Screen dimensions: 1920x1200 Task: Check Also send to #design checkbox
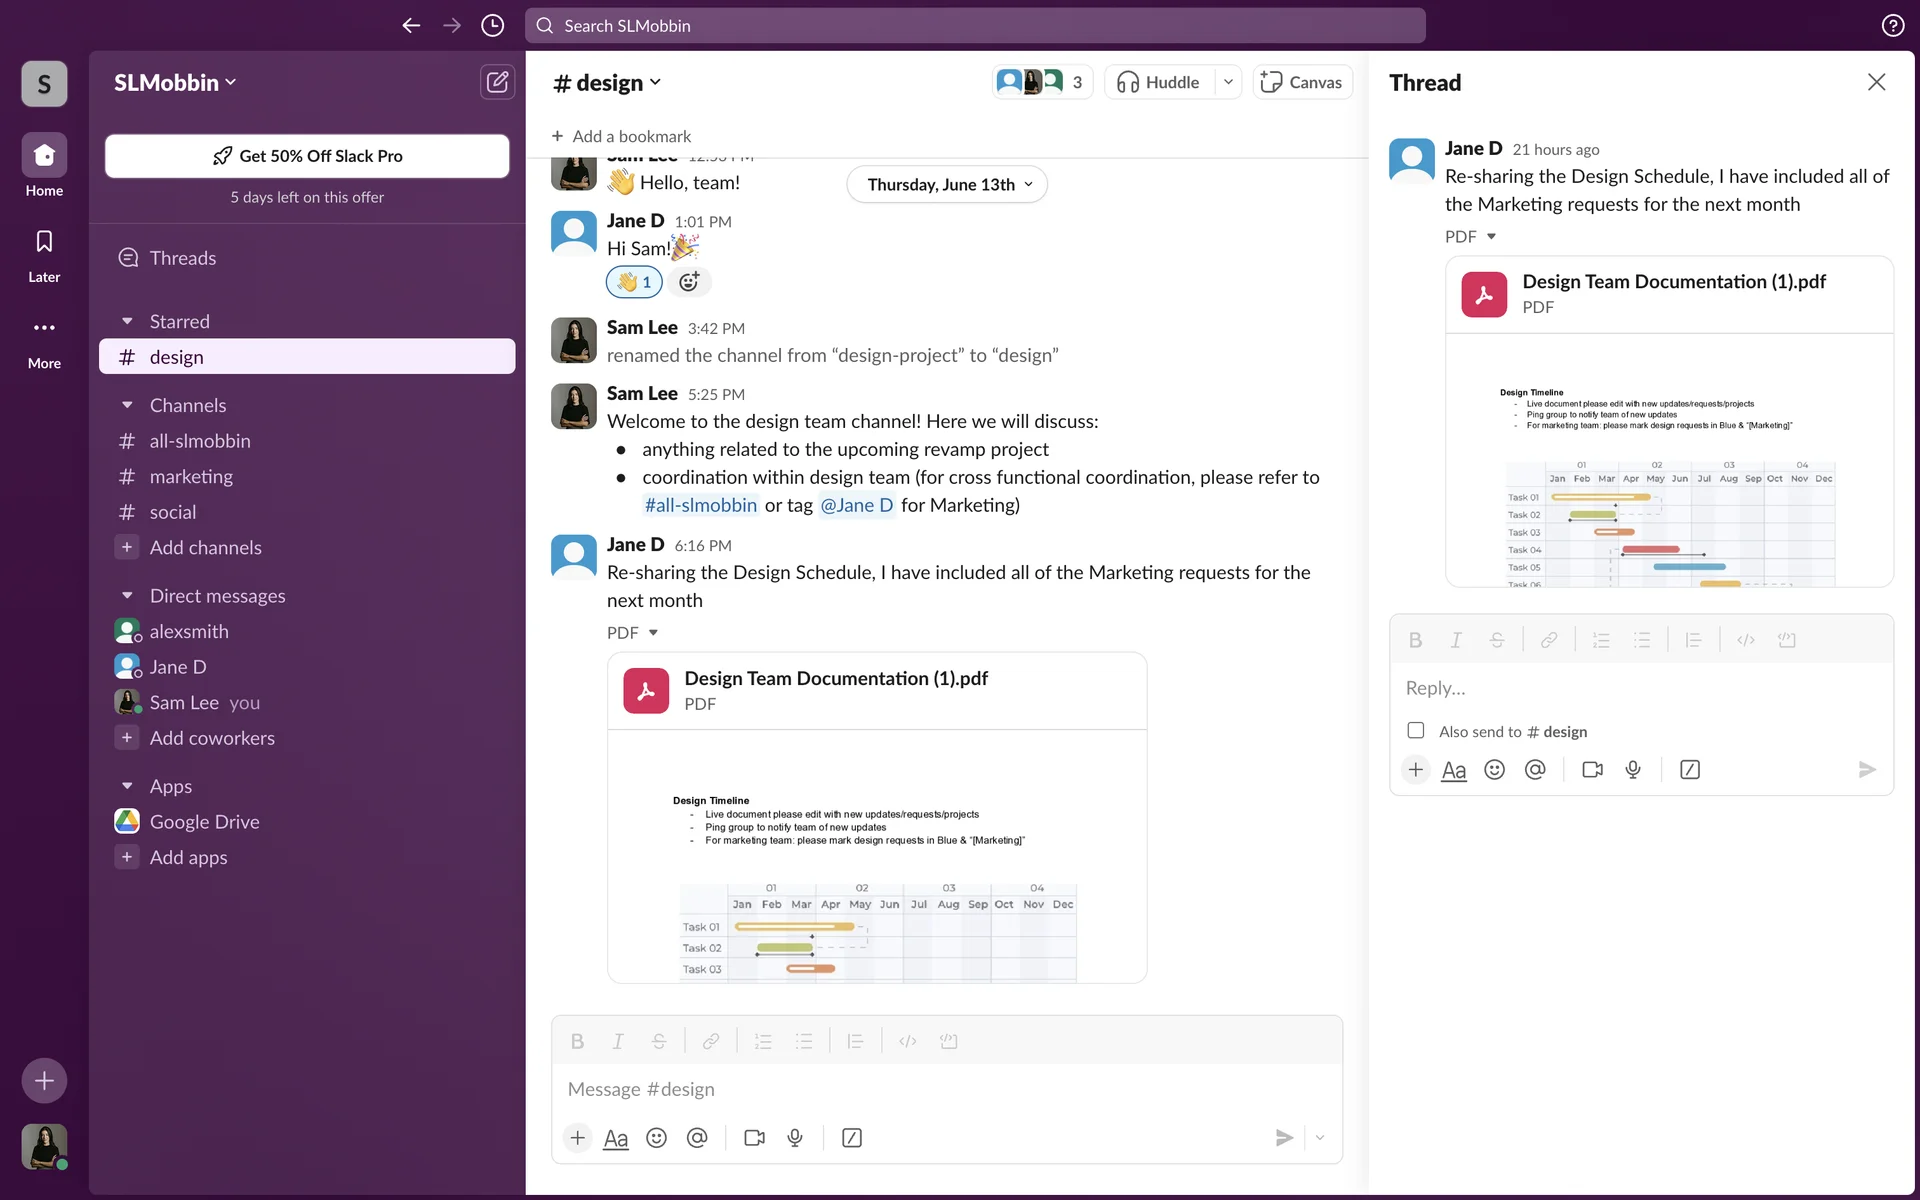pyautogui.click(x=1415, y=731)
